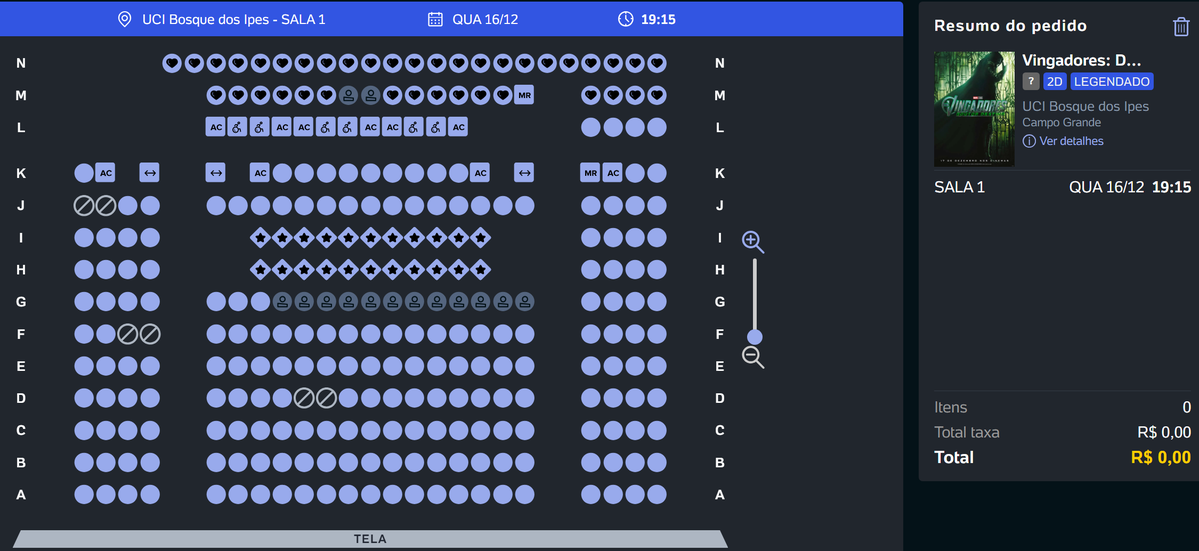Click the first blocked seat in row J
The width and height of the screenshot is (1199, 551).
click(x=83, y=206)
